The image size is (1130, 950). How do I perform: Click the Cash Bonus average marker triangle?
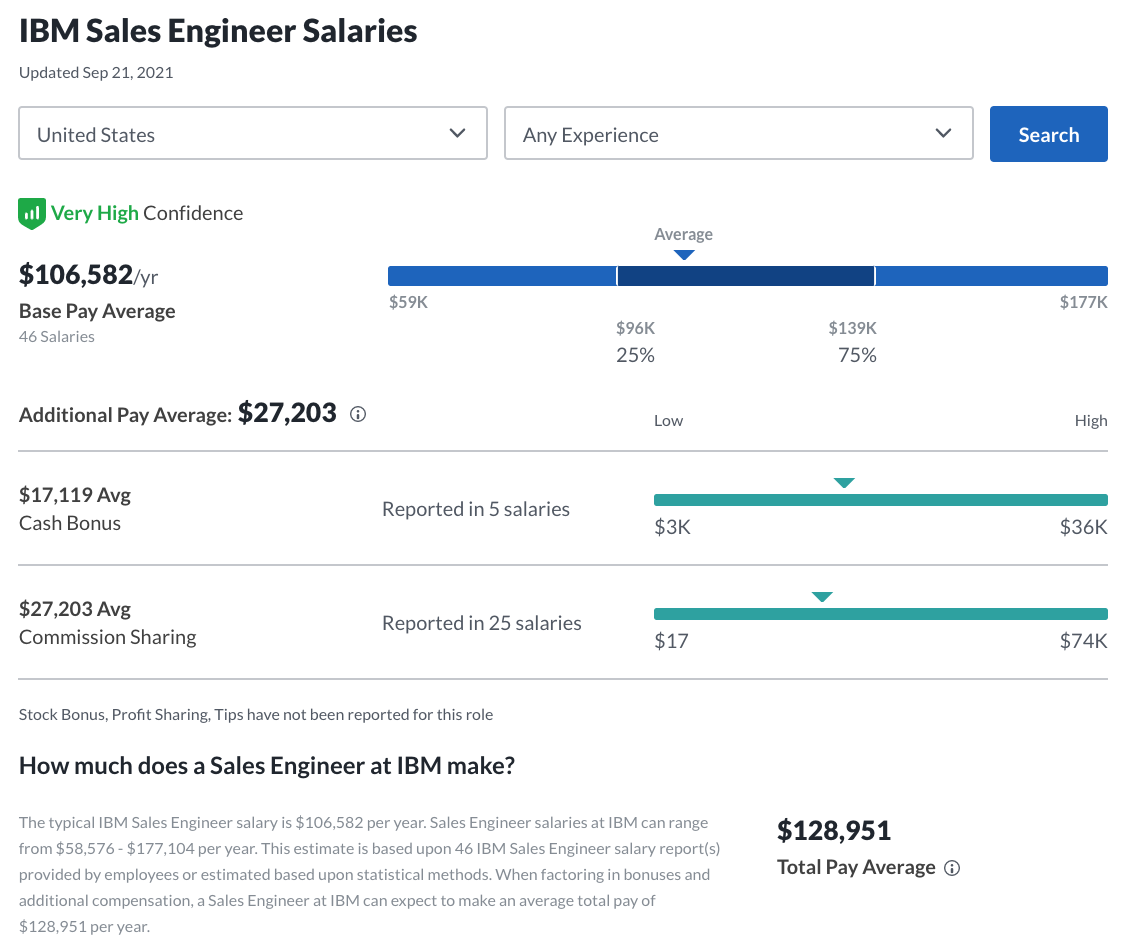click(x=844, y=483)
